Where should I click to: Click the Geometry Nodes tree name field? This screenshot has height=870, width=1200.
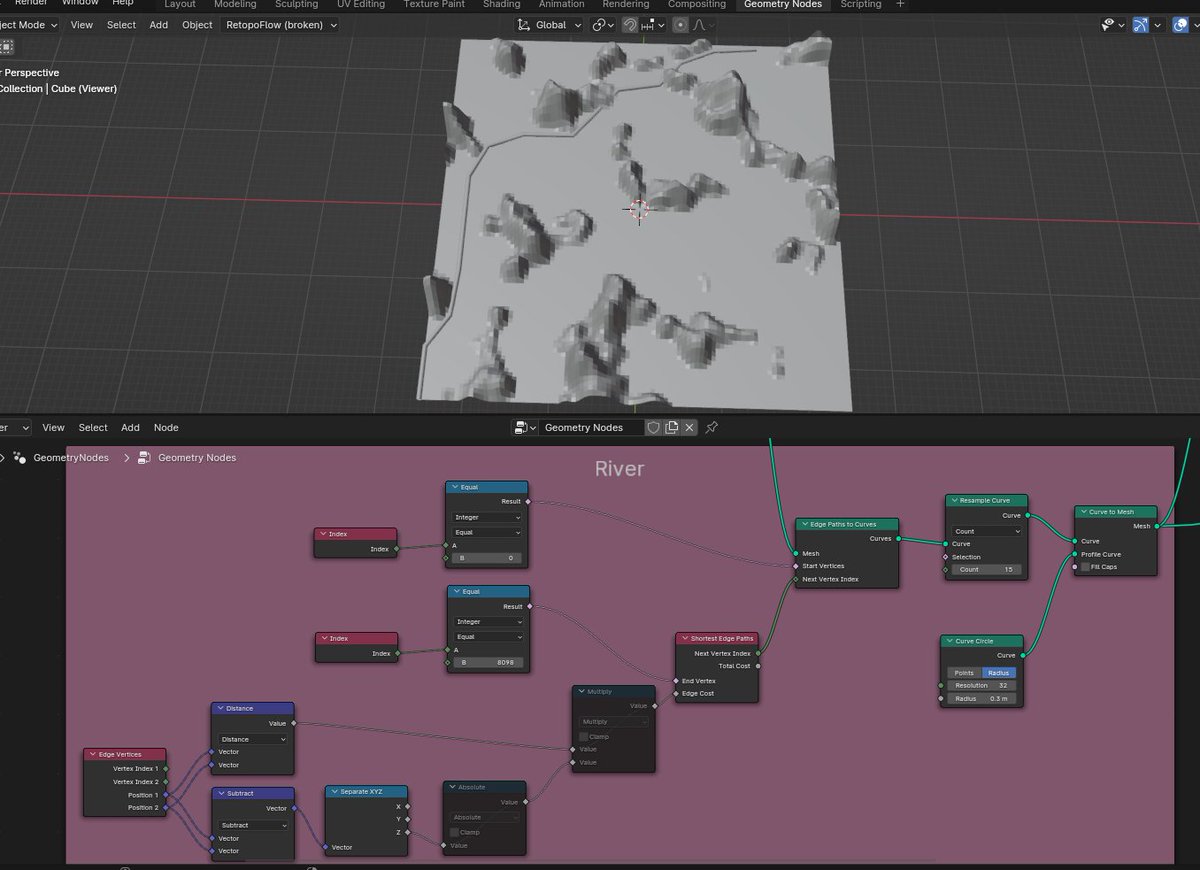click(x=591, y=428)
